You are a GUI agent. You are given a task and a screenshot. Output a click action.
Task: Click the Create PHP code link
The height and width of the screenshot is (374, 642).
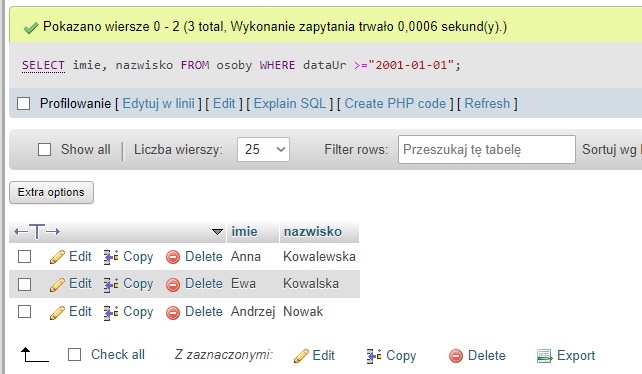pyautogui.click(x=395, y=104)
